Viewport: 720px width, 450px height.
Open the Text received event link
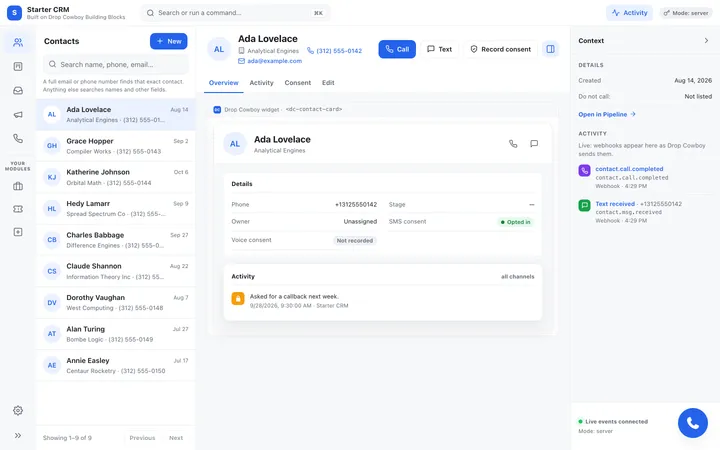pyautogui.click(x=615, y=204)
